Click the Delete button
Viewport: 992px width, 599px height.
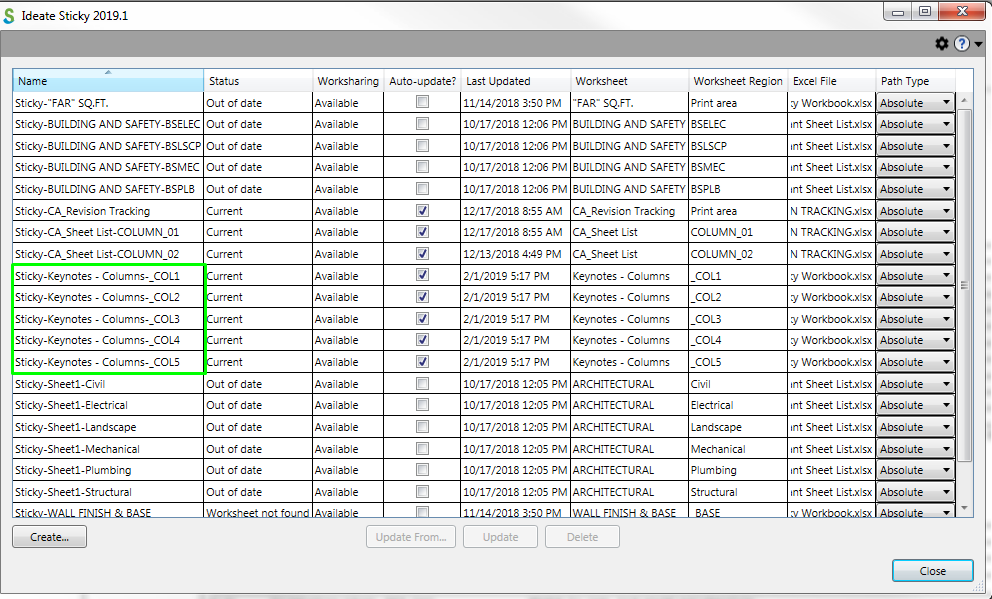(x=582, y=537)
